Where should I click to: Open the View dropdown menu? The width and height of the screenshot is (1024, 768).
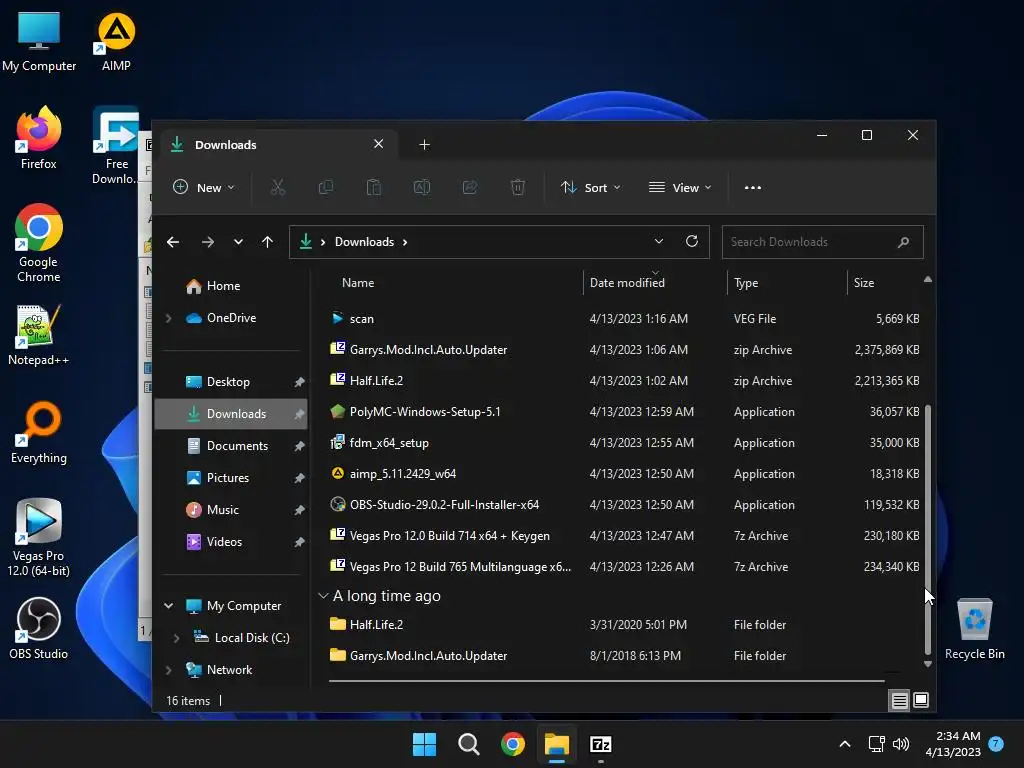680,187
